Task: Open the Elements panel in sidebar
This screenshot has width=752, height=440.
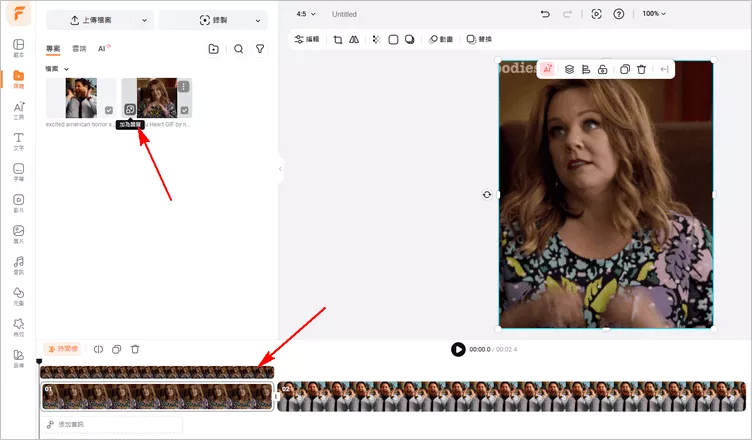Action: [19, 297]
